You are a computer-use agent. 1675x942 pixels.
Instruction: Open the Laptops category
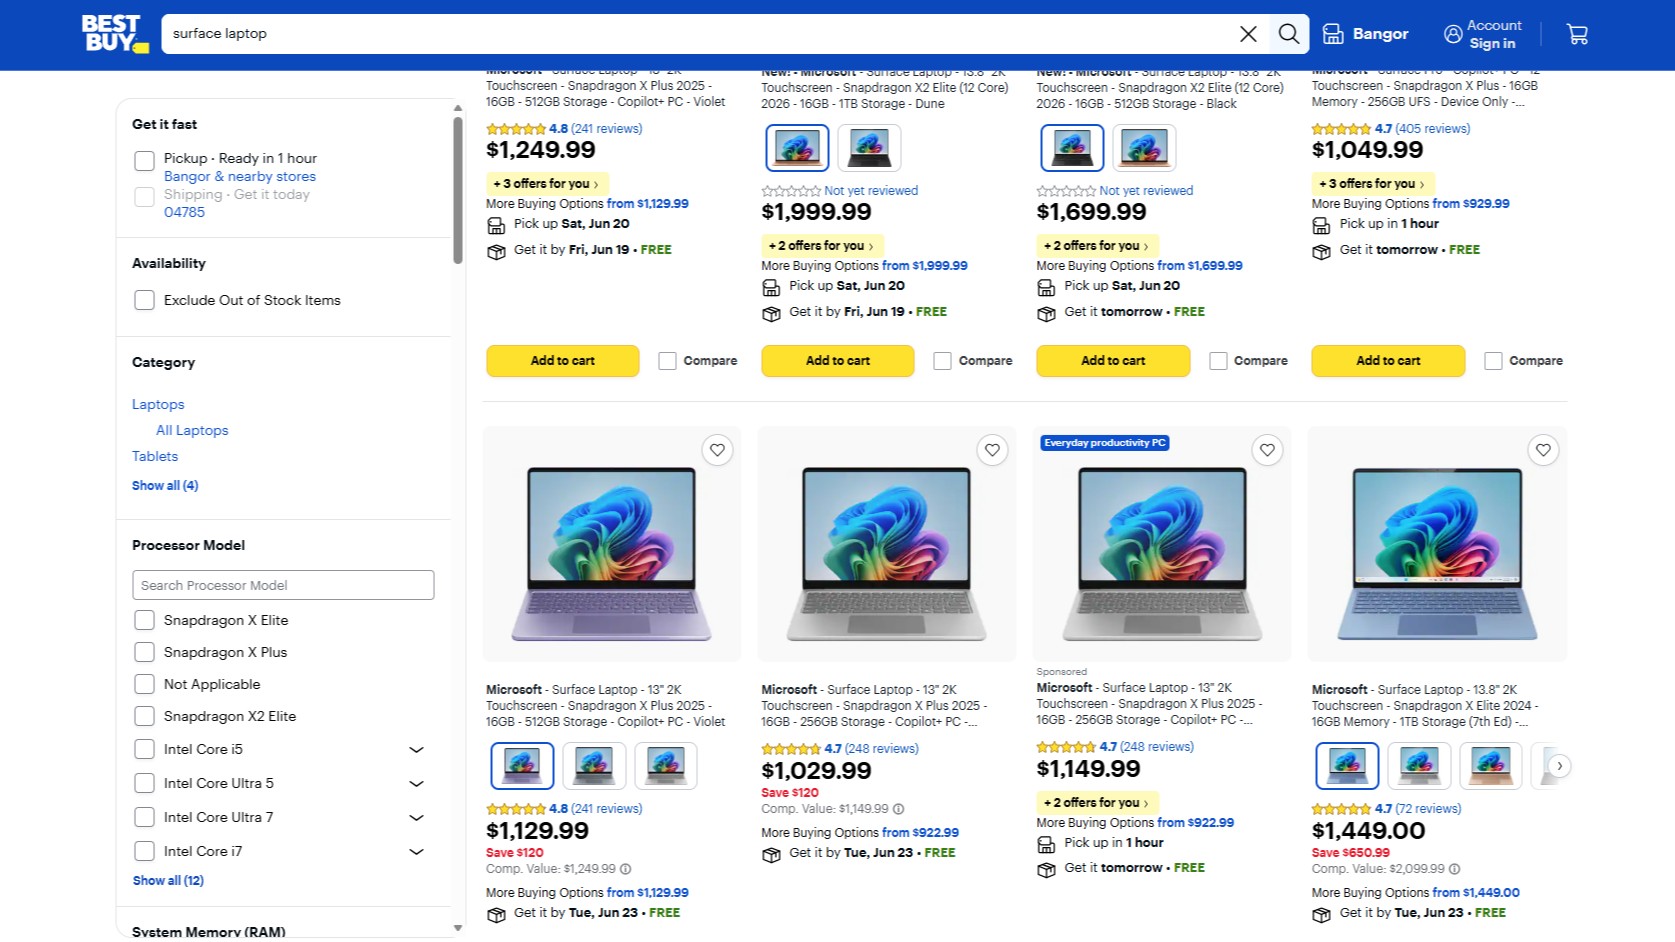(158, 404)
